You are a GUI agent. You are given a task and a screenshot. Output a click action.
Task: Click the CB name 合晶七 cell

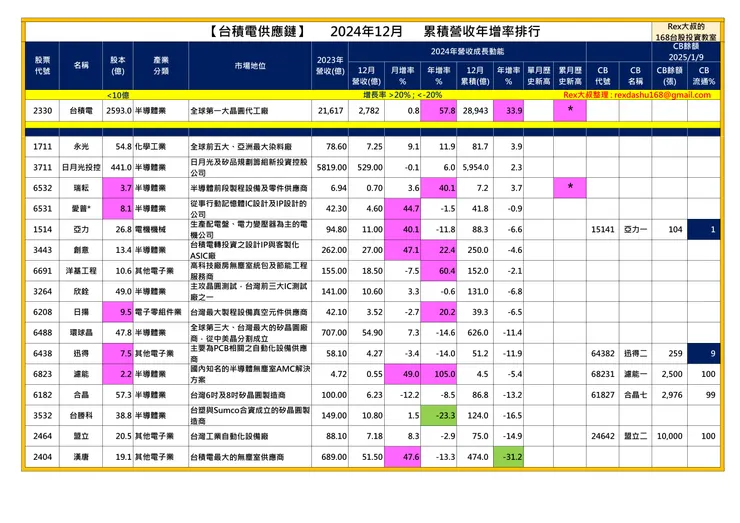[x=635, y=395]
